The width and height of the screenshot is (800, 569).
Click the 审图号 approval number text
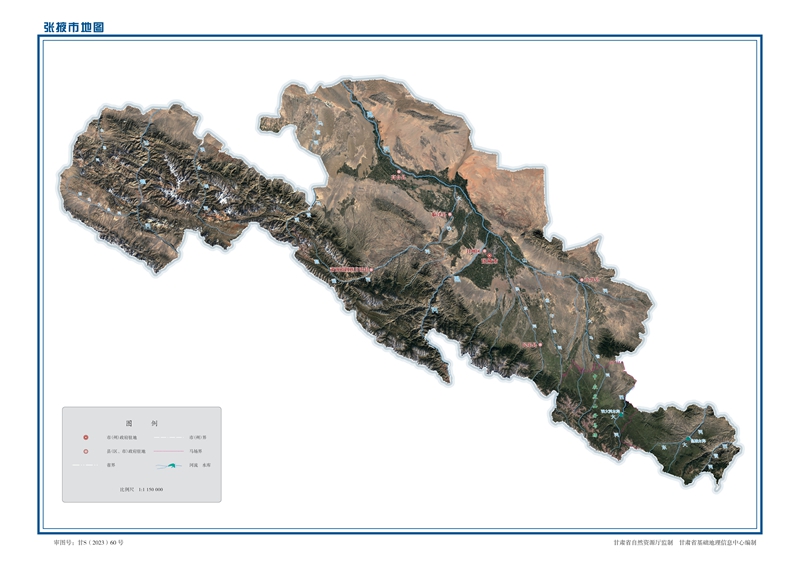(89, 542)
